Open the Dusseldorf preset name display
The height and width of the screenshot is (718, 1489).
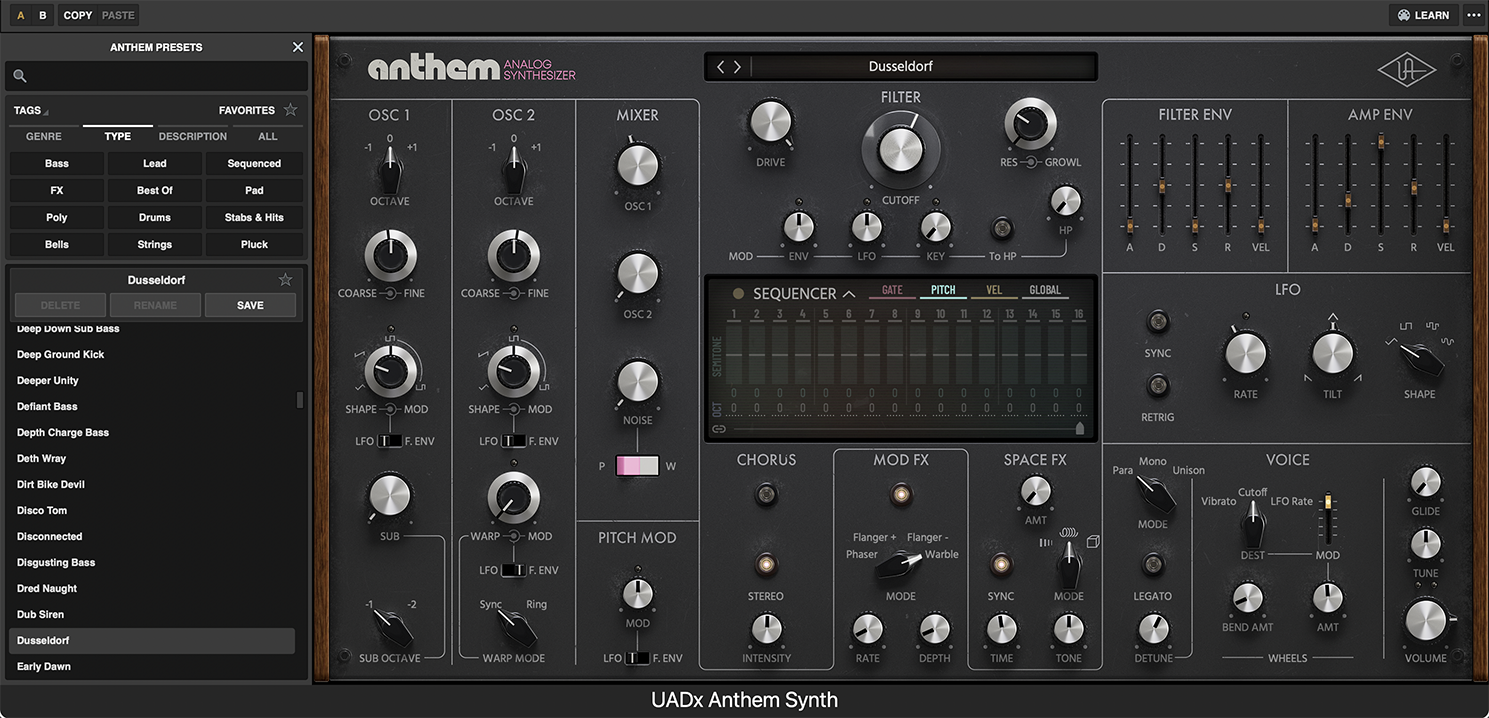pyautogui.click(x=900, y=67)
